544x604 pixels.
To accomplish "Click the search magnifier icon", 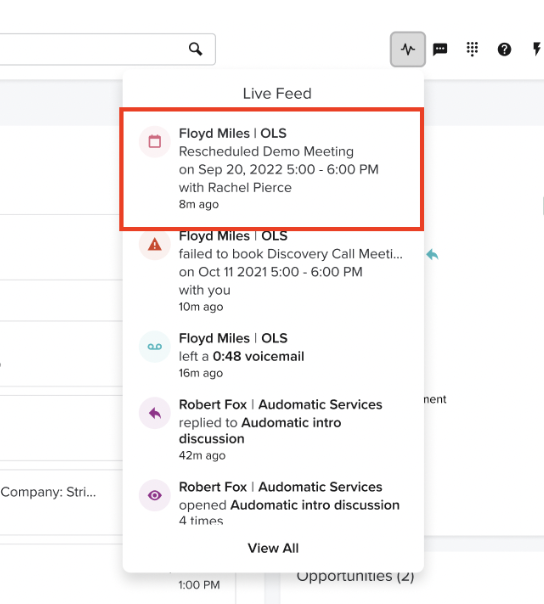I will coord(195,49).
